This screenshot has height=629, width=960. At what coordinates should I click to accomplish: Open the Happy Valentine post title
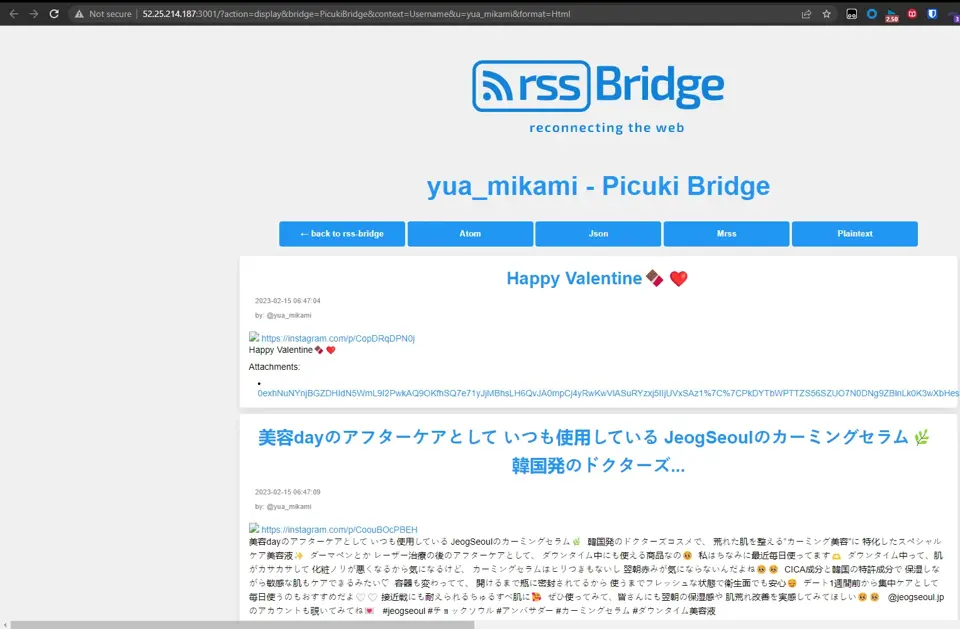click(598, 279)
